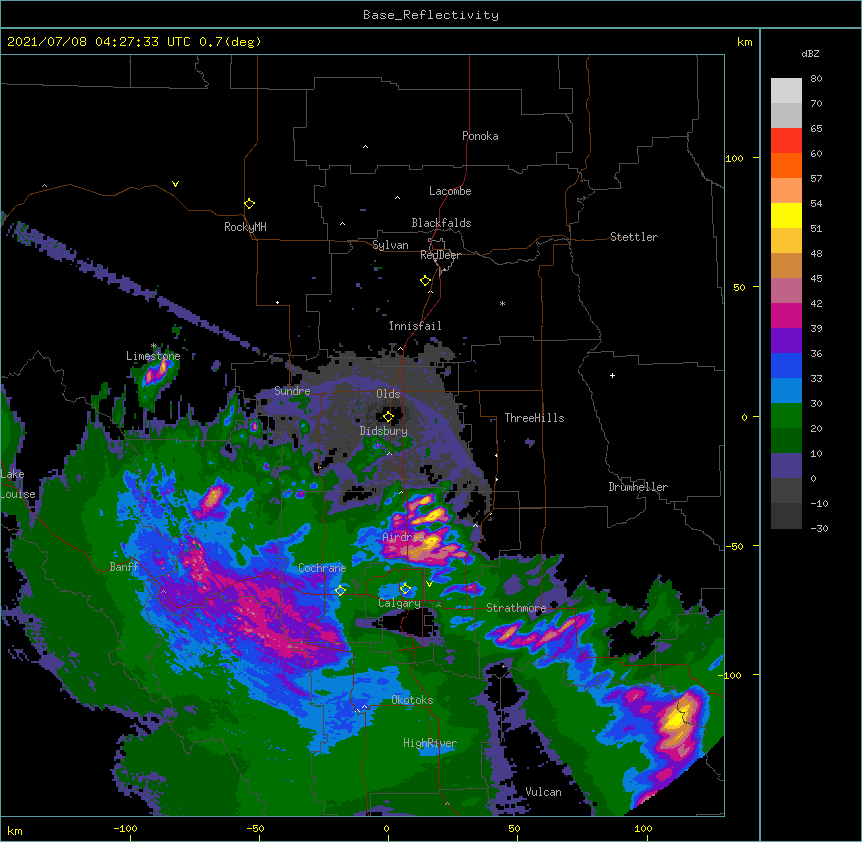
Task: Click the Didsbury city label
Action: [384, 431]
